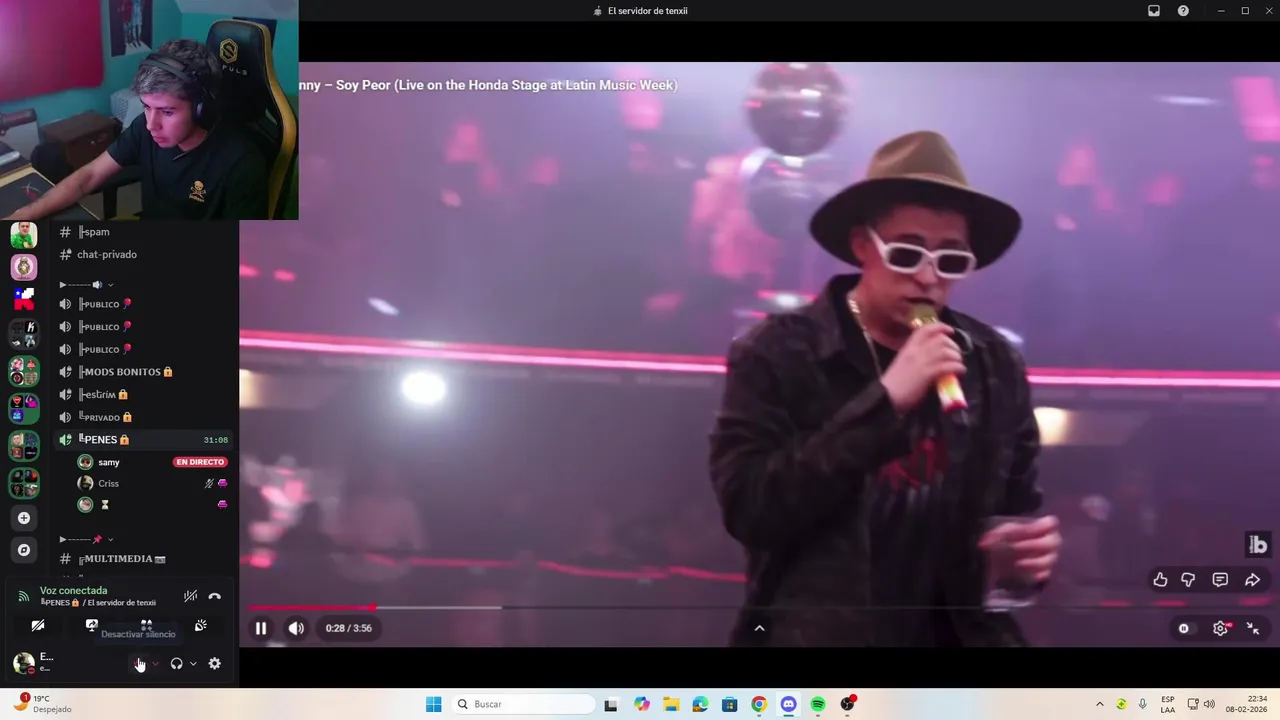This screenshot has height=720, width=1280.
Task: Open the Discord help question-mark icon
Action: pos(1183,11)
